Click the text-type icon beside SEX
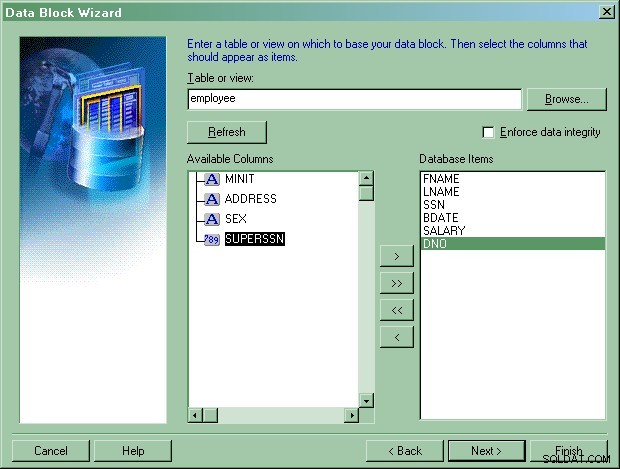 pyautogui.click(x=212, y=219)
